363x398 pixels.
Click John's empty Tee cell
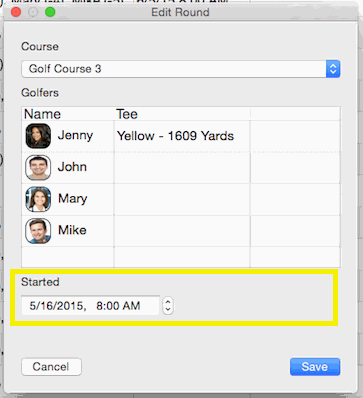coord(182,167)
